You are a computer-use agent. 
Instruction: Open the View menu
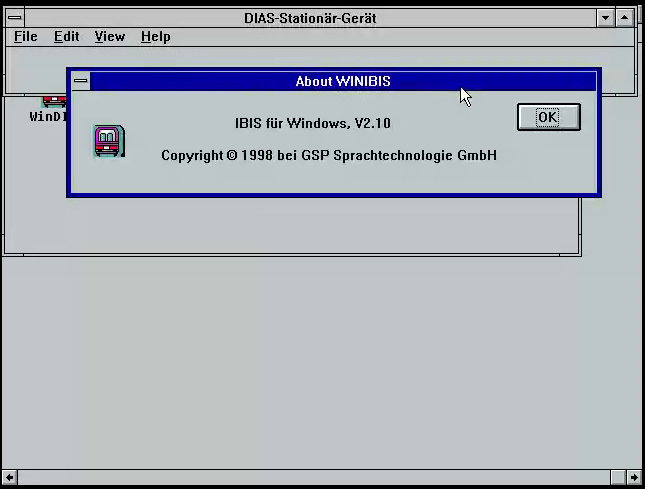click(109, 37)
